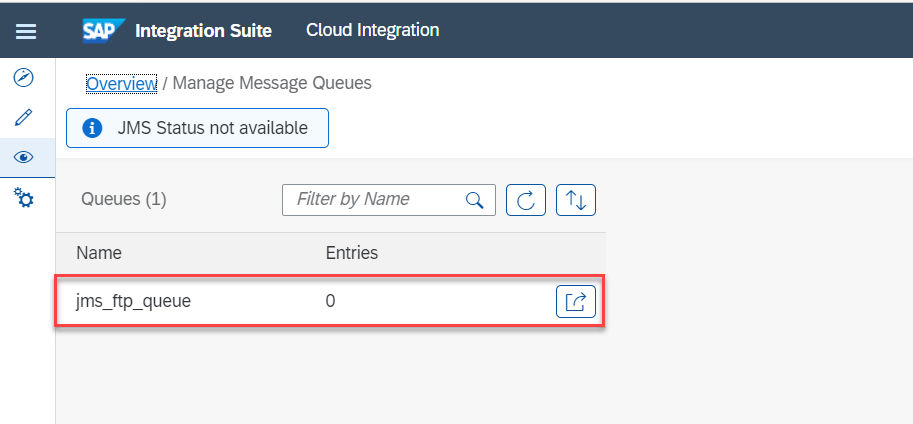This screenshot has height=424, width=913.
Task: Select the jms_ftp_queue row
Action: pos(200,301)
